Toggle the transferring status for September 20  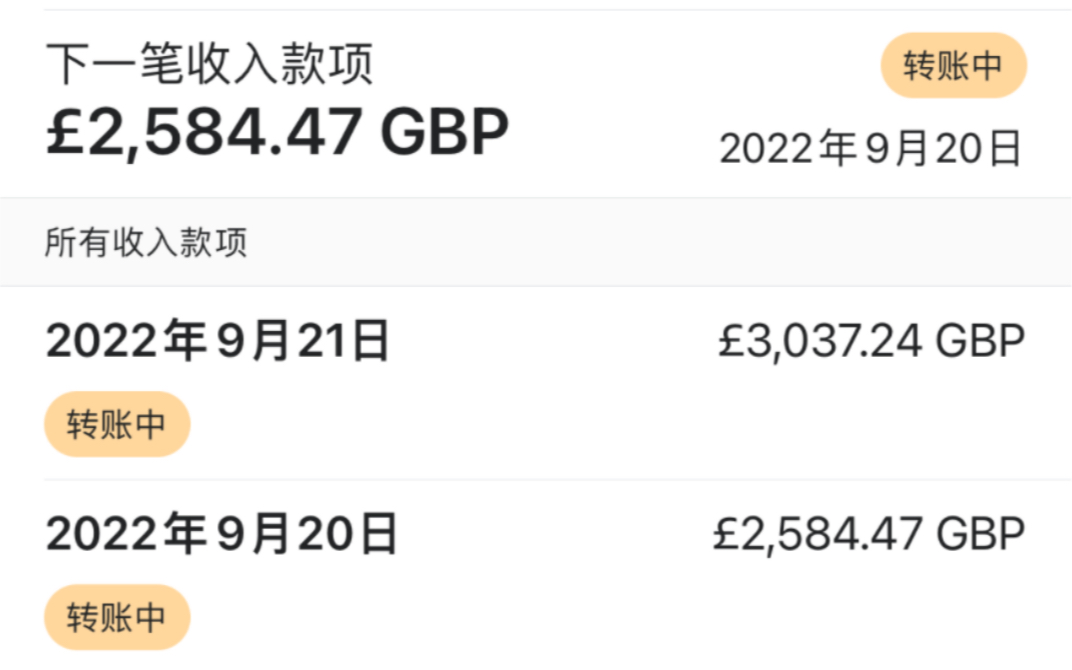coord(116,617)
